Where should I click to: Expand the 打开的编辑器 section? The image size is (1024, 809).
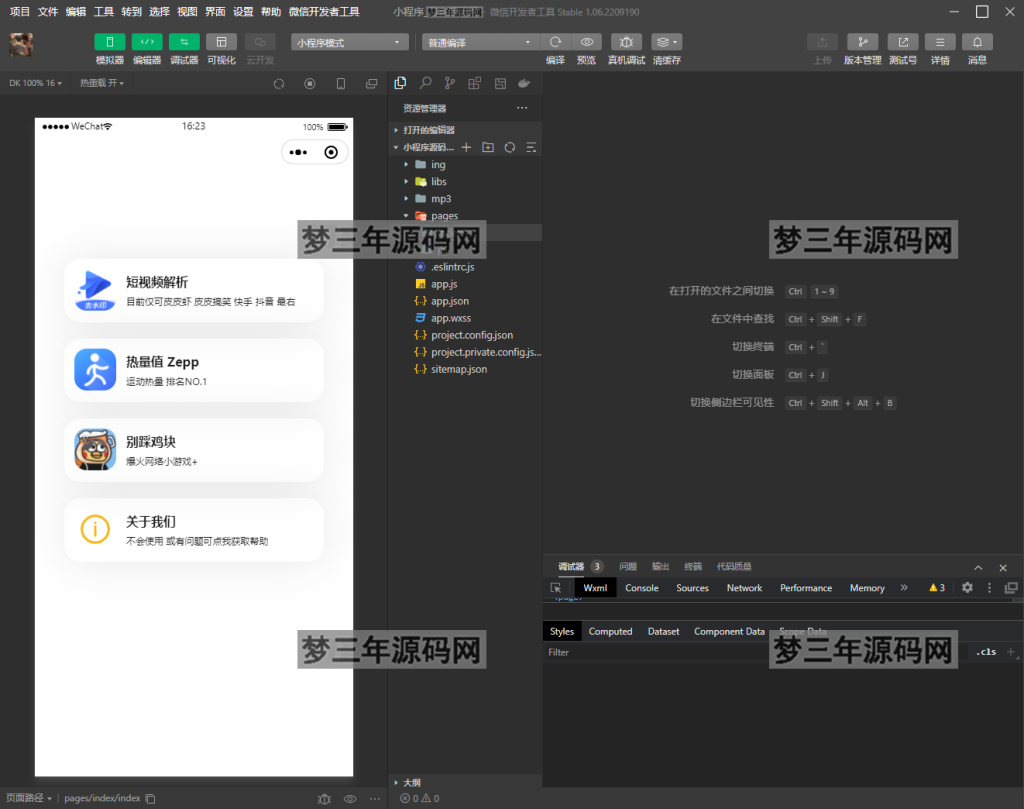[x=465, y=130]
